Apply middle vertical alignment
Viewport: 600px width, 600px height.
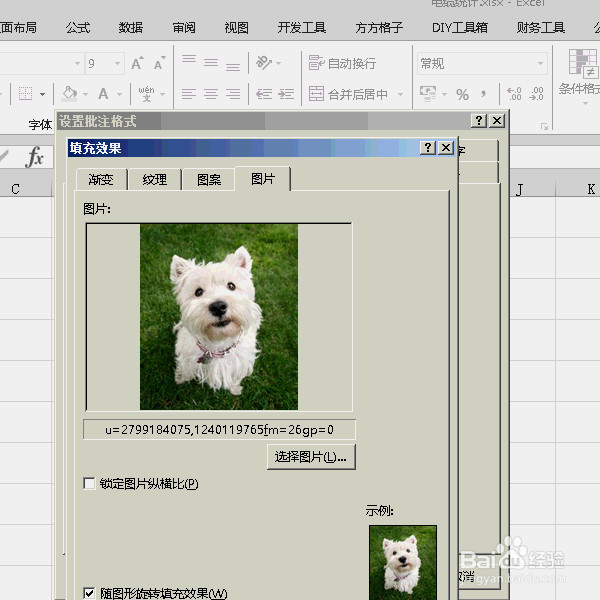coord(211,62)
